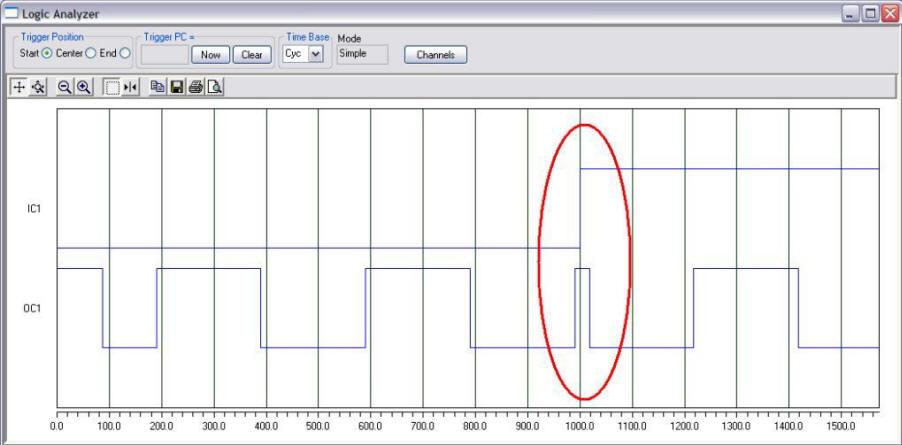Select End trigger position radio button
This screenshot has height=445, width=902.
125,53
